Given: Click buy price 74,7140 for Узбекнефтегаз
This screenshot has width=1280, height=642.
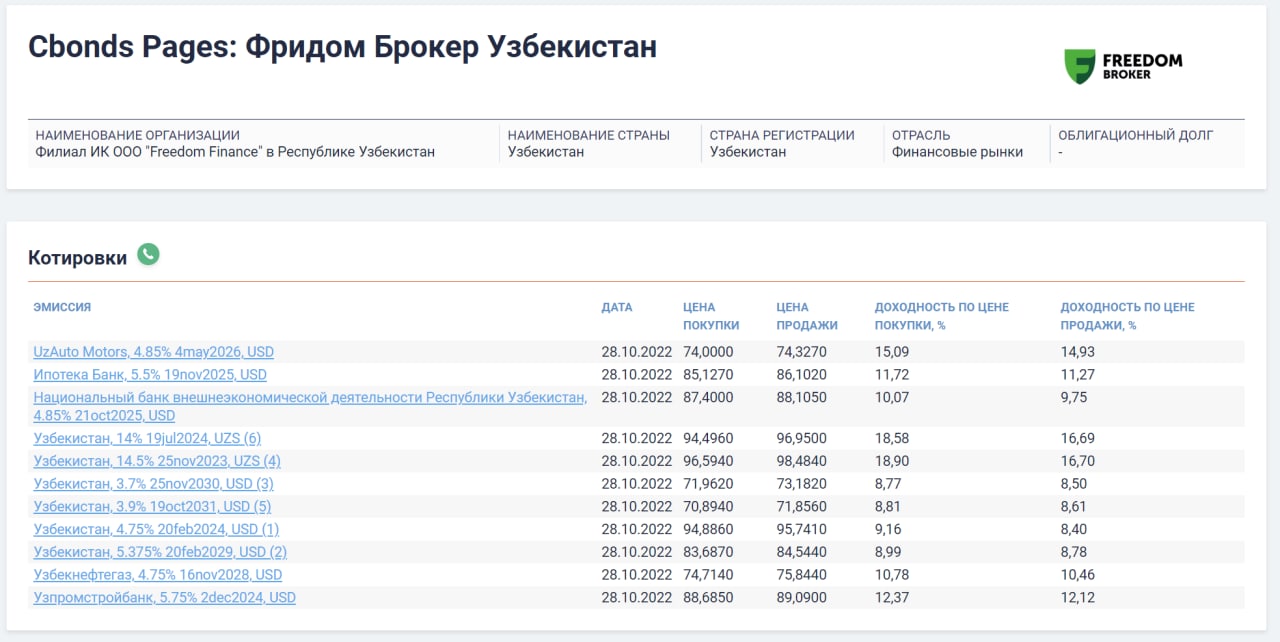Looking at the screenshot, I should (x=708, y=575).
